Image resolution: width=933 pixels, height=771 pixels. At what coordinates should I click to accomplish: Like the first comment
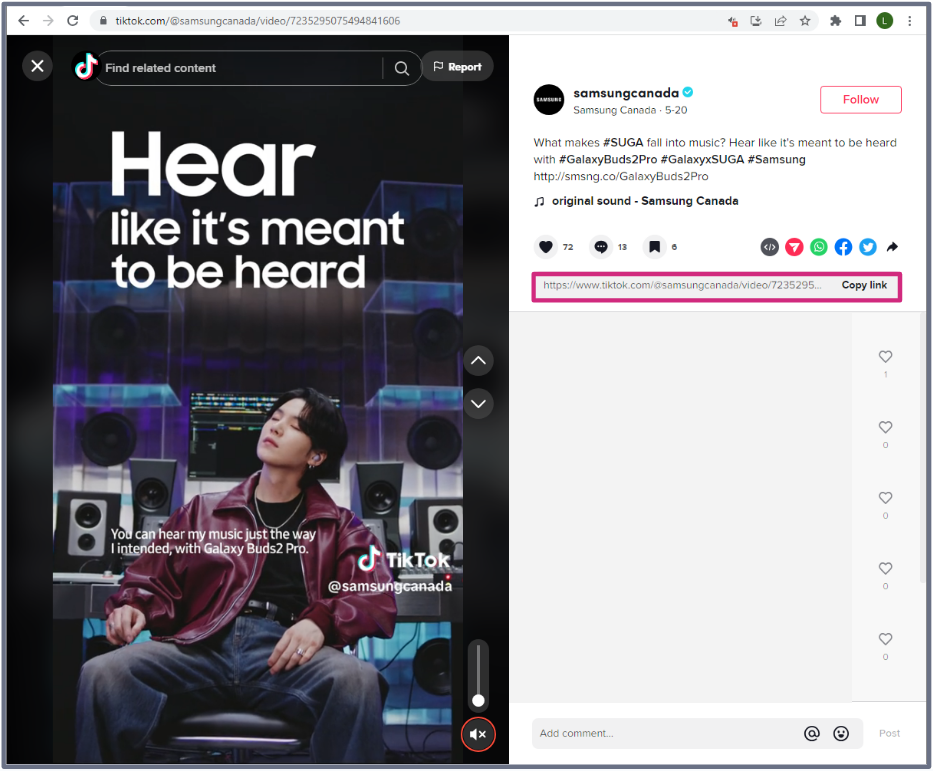click(885, 357)
